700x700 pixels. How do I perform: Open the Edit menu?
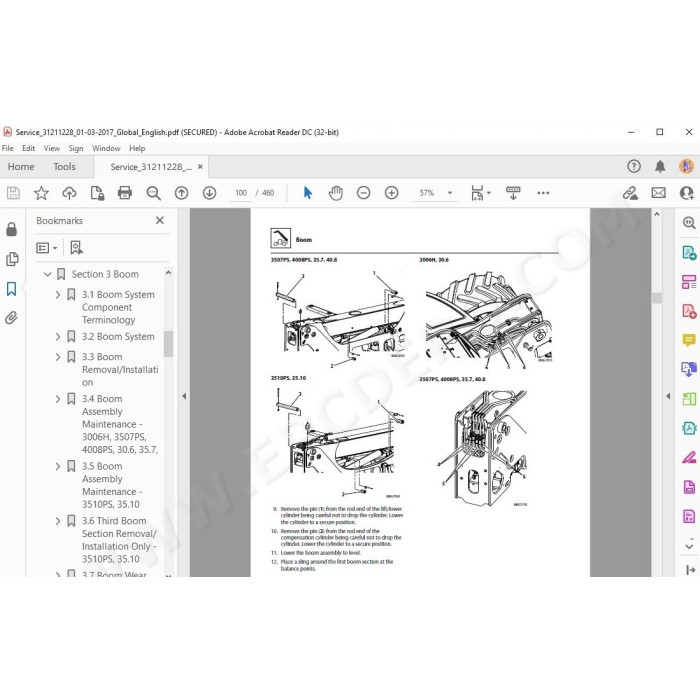click(x=29, y=148)
